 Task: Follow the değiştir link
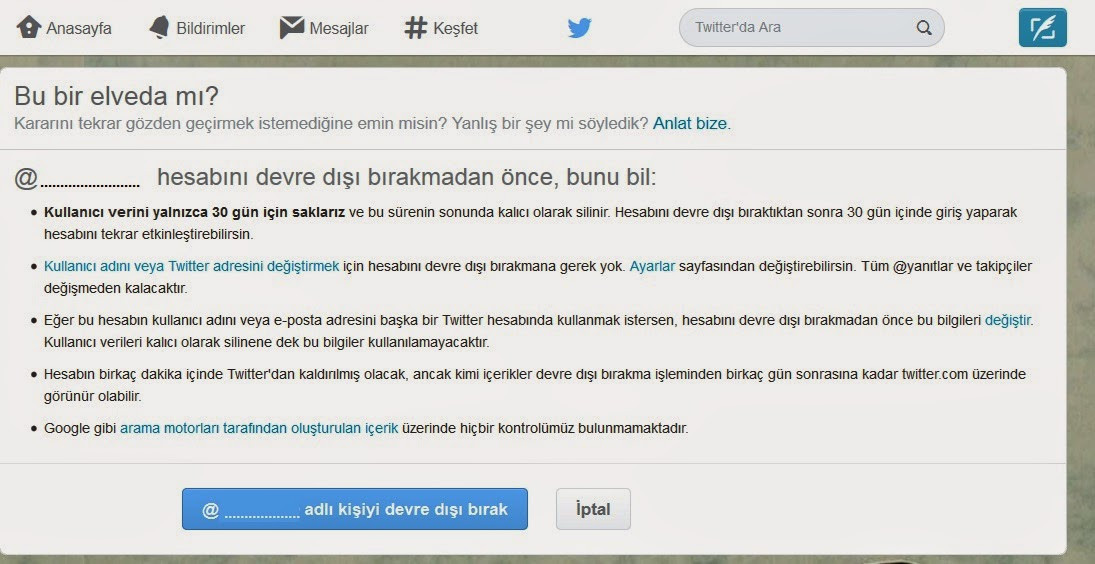tap(1008, 320)
